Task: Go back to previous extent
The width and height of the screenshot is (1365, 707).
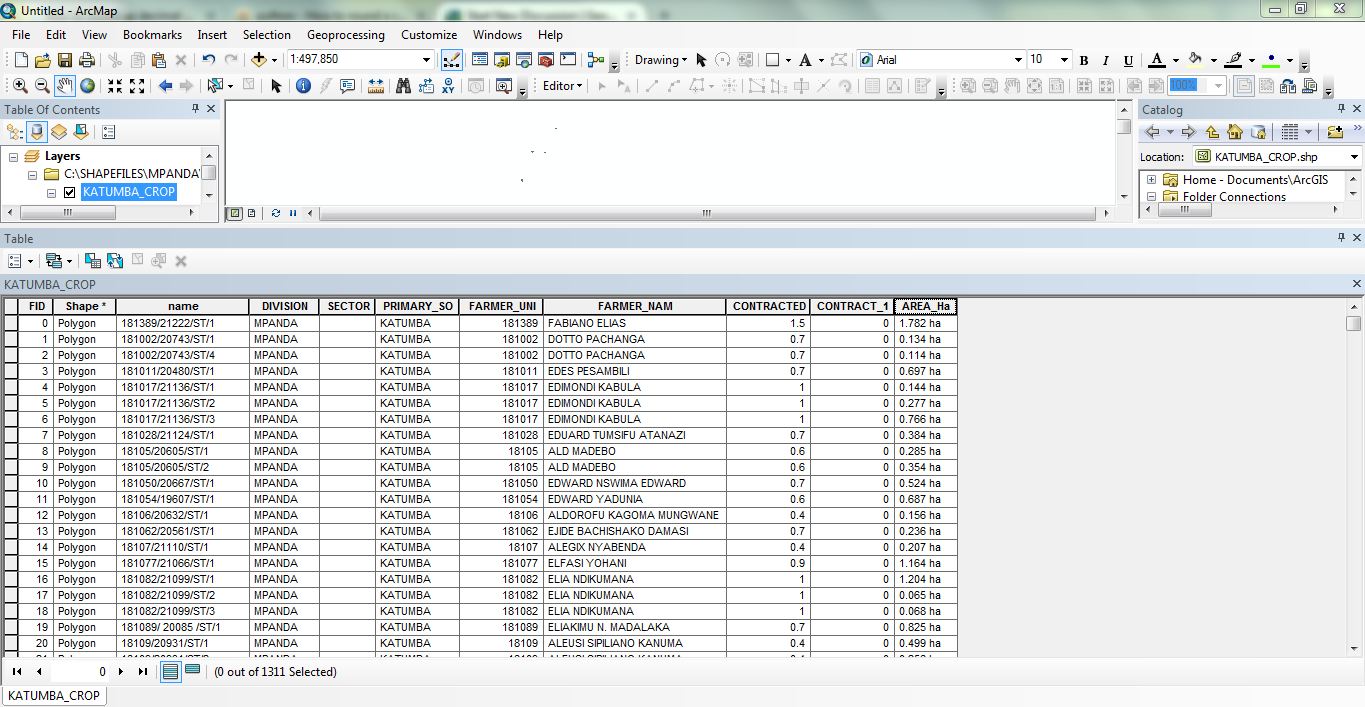Action: point(165,86)
